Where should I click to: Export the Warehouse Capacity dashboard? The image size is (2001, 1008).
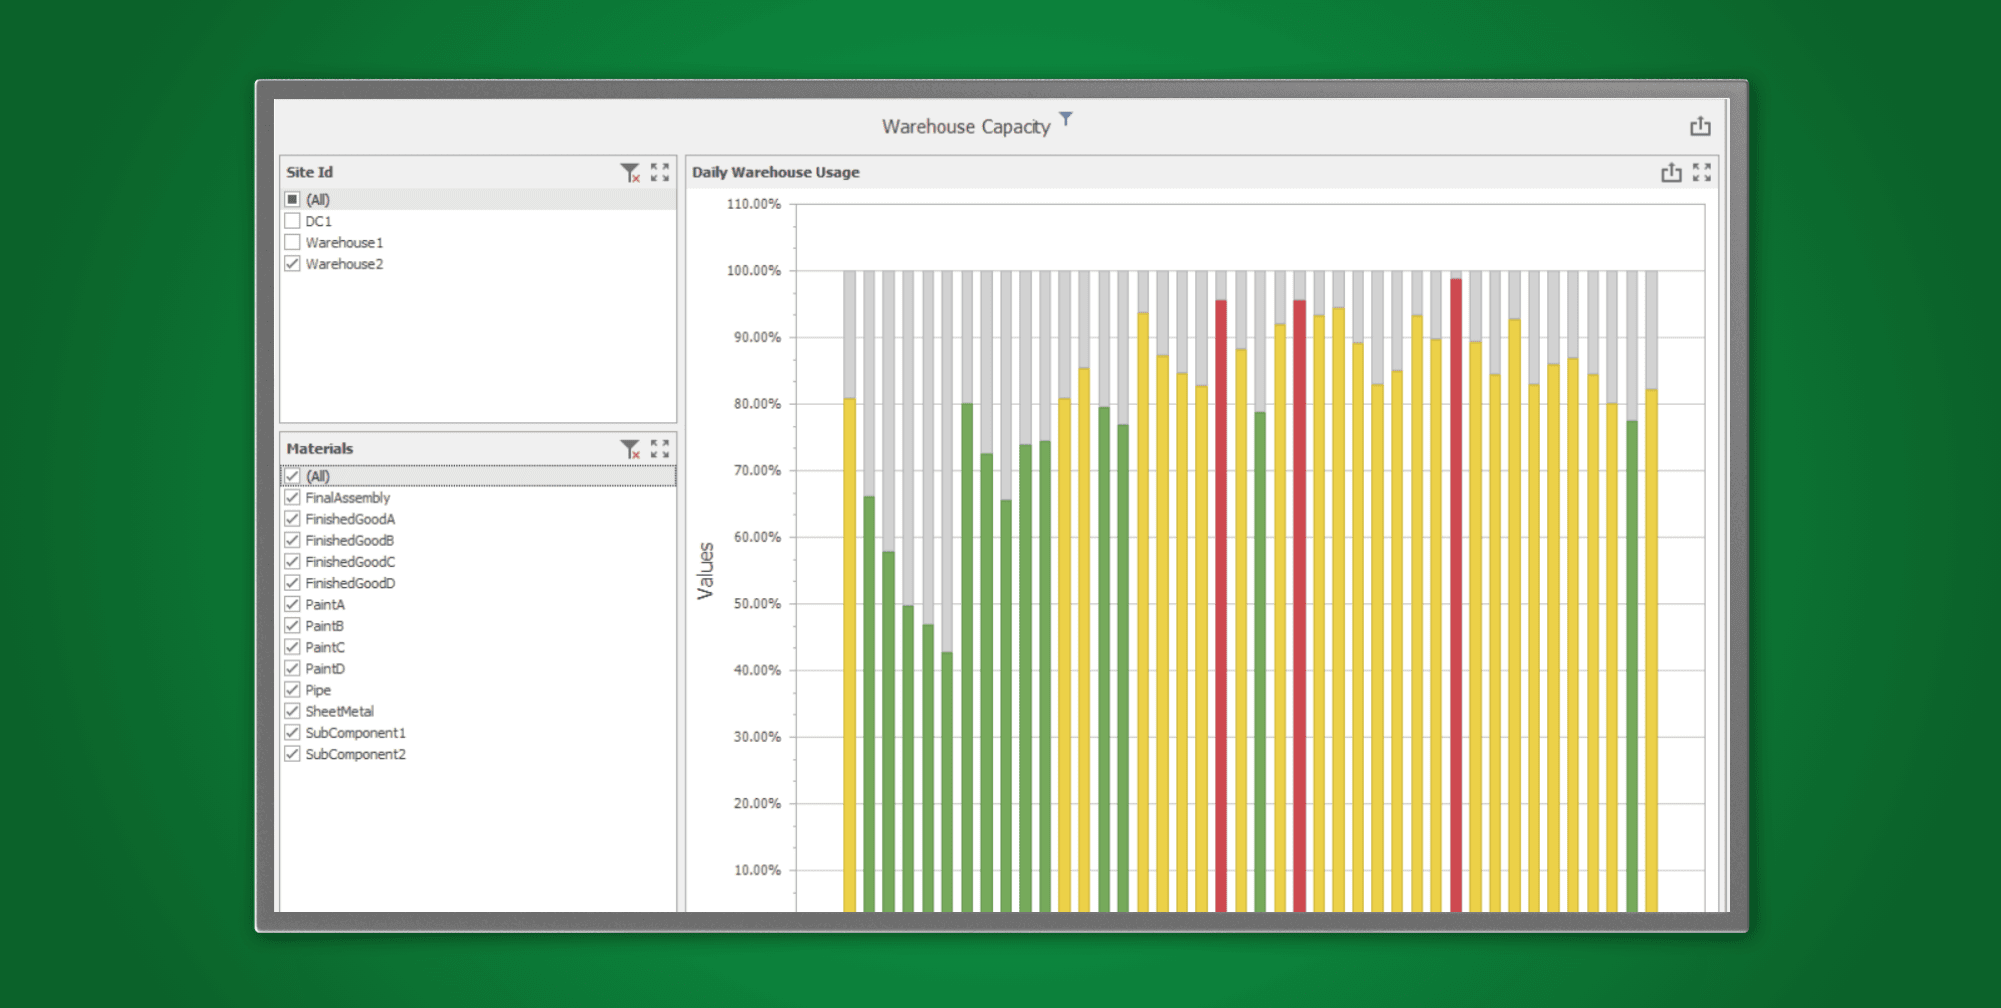[x=1700, y=127]
